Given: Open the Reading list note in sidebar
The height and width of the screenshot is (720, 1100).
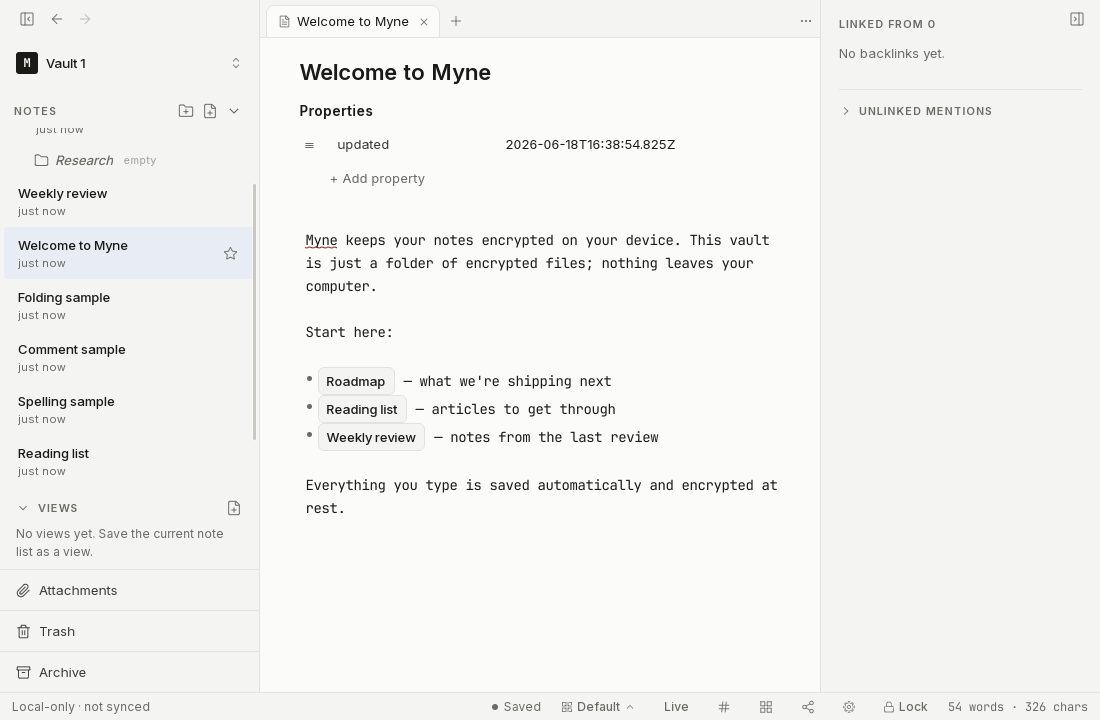Looking at the screenshot, I should point(128,461).
